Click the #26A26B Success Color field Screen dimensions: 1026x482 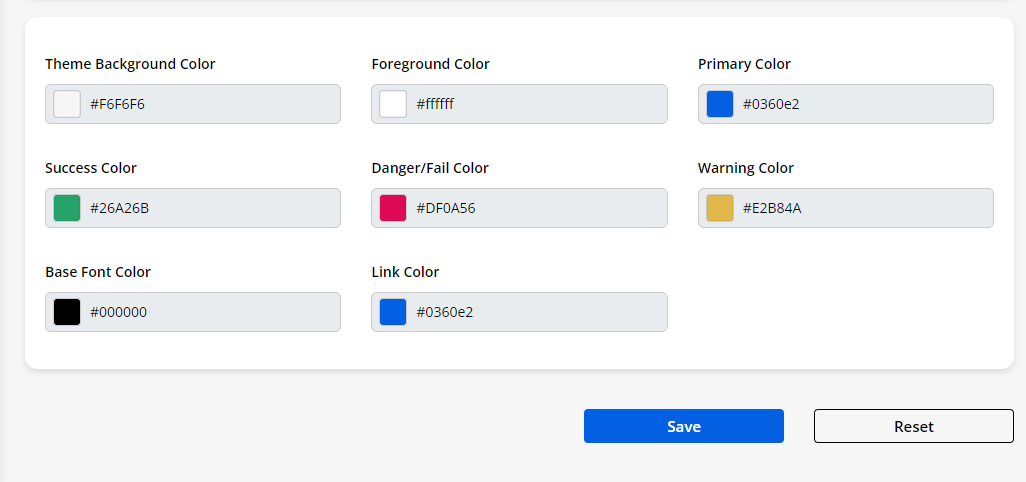[210, 208]
